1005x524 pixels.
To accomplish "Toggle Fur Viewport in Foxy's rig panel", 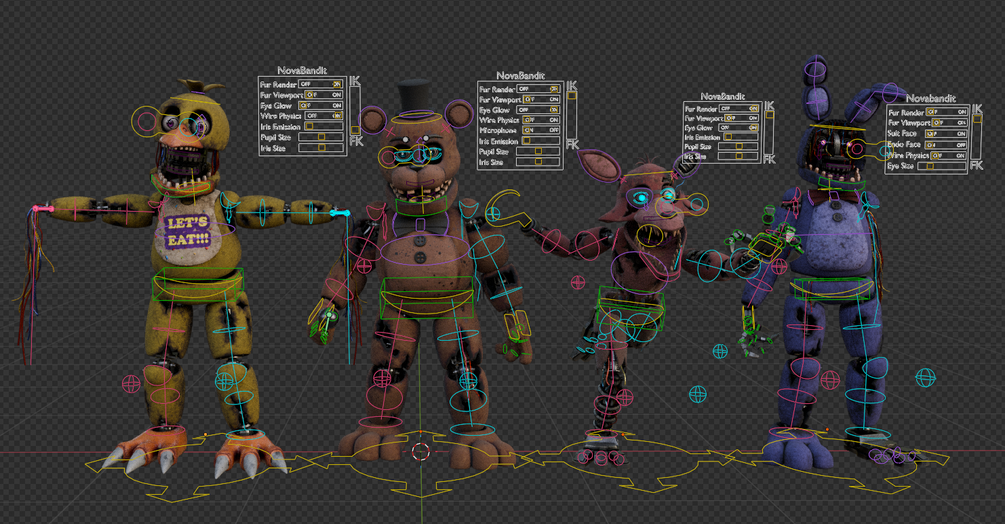I will pos(742,118).
